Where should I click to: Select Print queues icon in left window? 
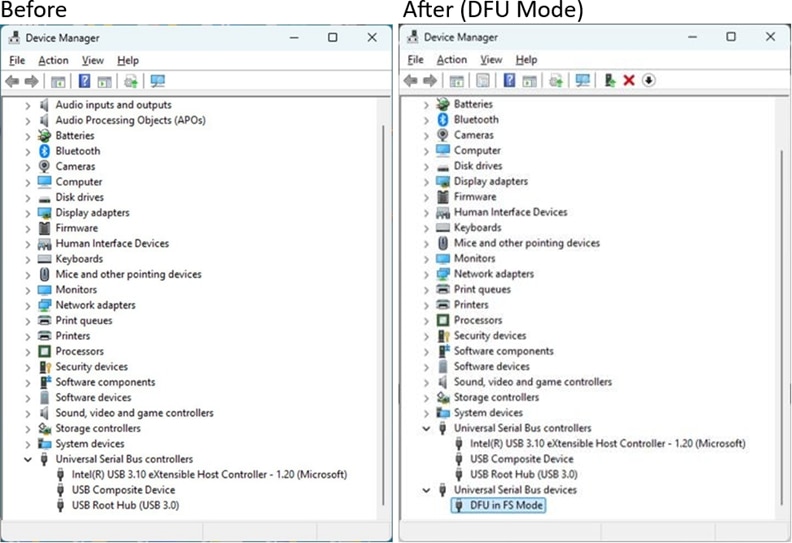(44, 320)
